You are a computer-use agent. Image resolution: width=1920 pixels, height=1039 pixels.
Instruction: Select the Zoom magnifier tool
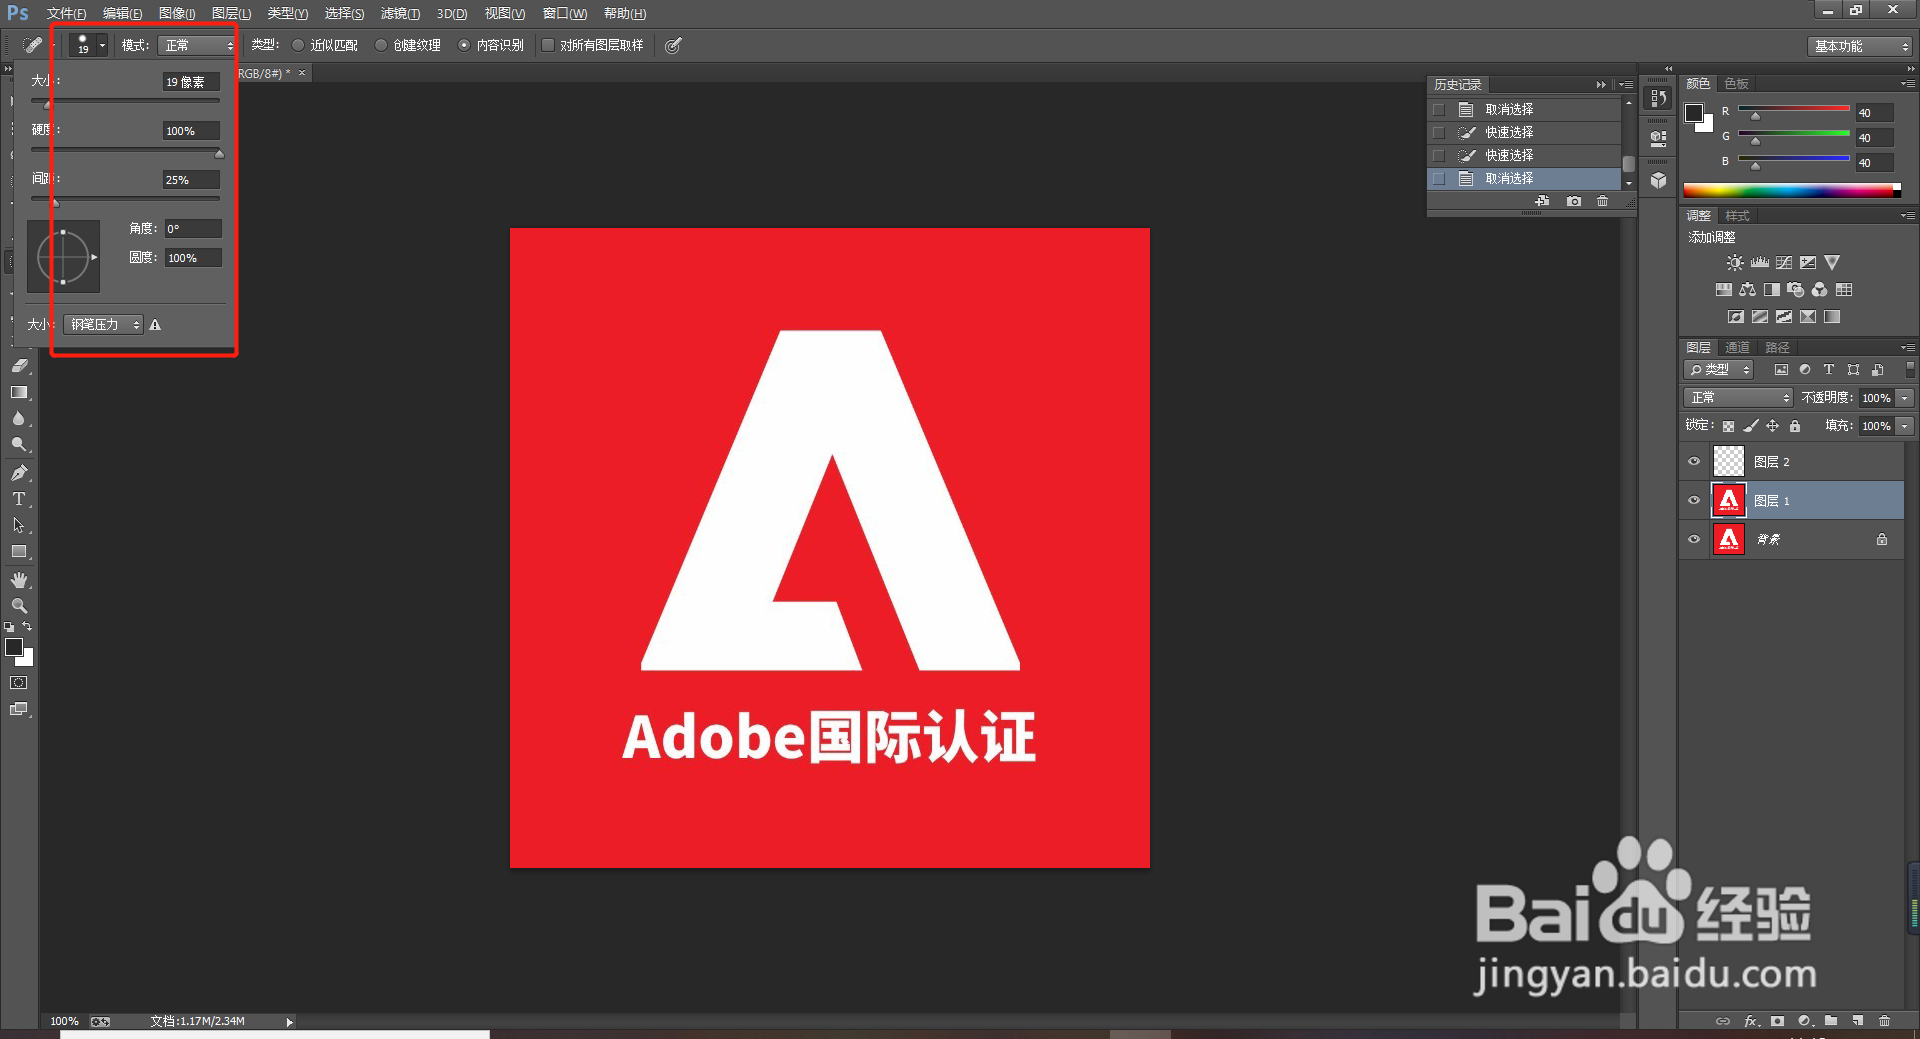tap(19, 606)
